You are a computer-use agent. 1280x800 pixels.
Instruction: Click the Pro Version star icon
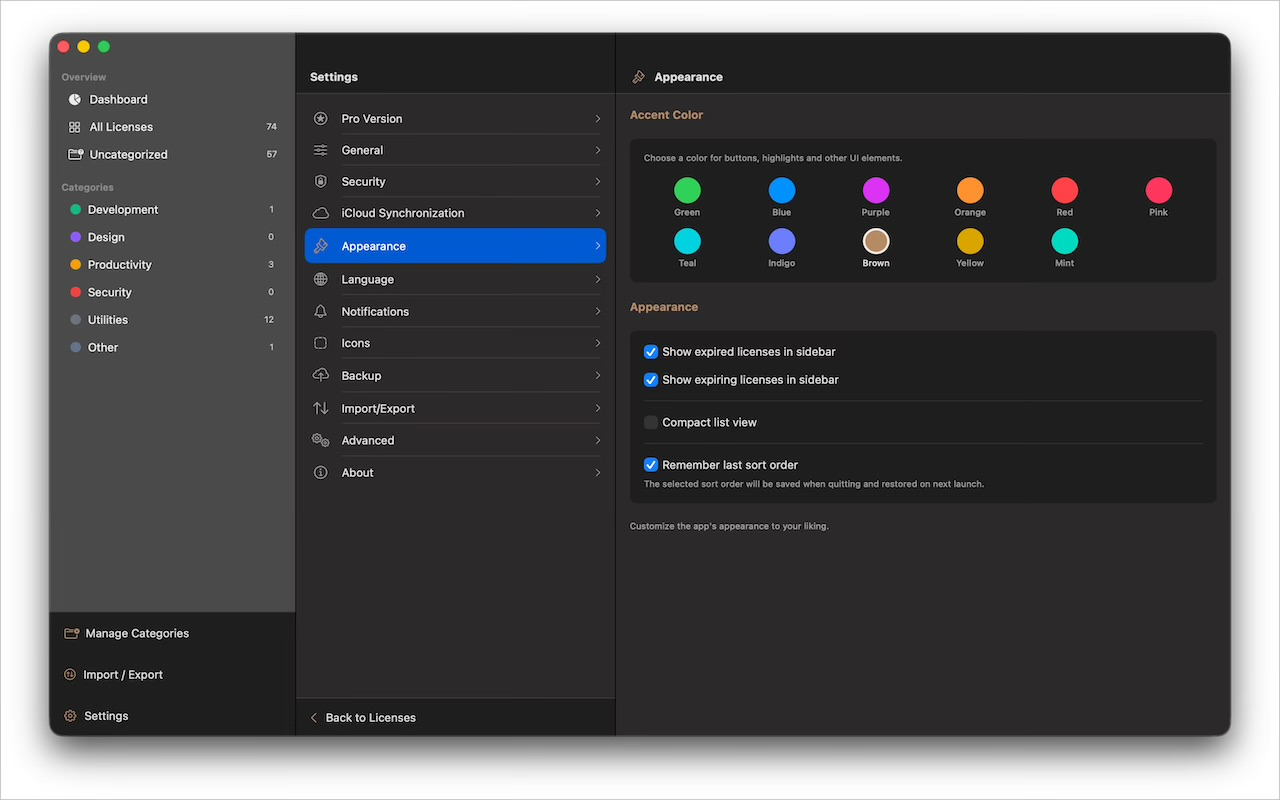click(x=320, y=118)
